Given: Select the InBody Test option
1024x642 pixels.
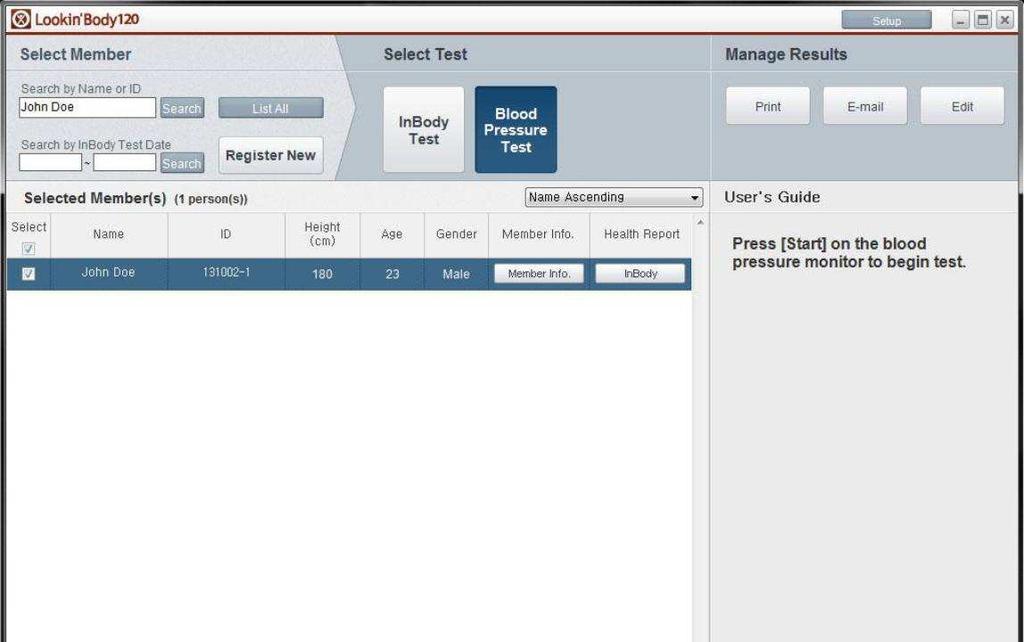Looking at the screenshot, I should [x=423, y=130].
